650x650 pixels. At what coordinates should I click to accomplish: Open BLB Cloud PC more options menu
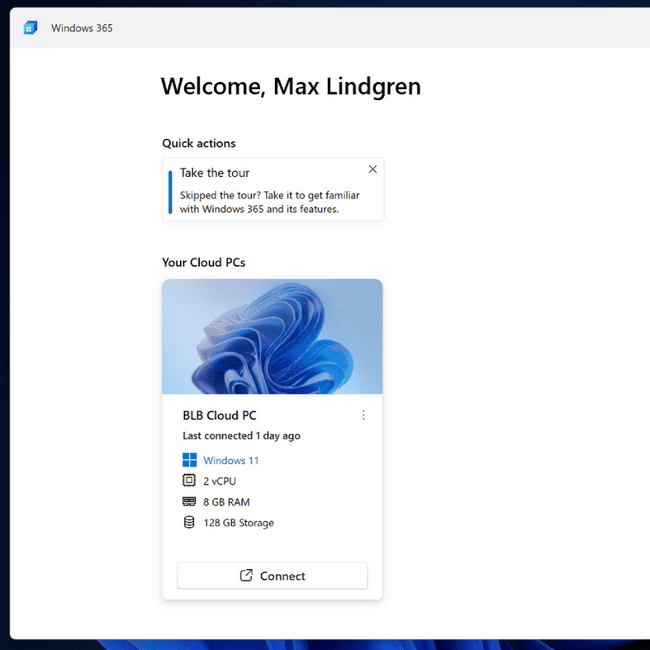pyautogui.click(x=363, y=415)
